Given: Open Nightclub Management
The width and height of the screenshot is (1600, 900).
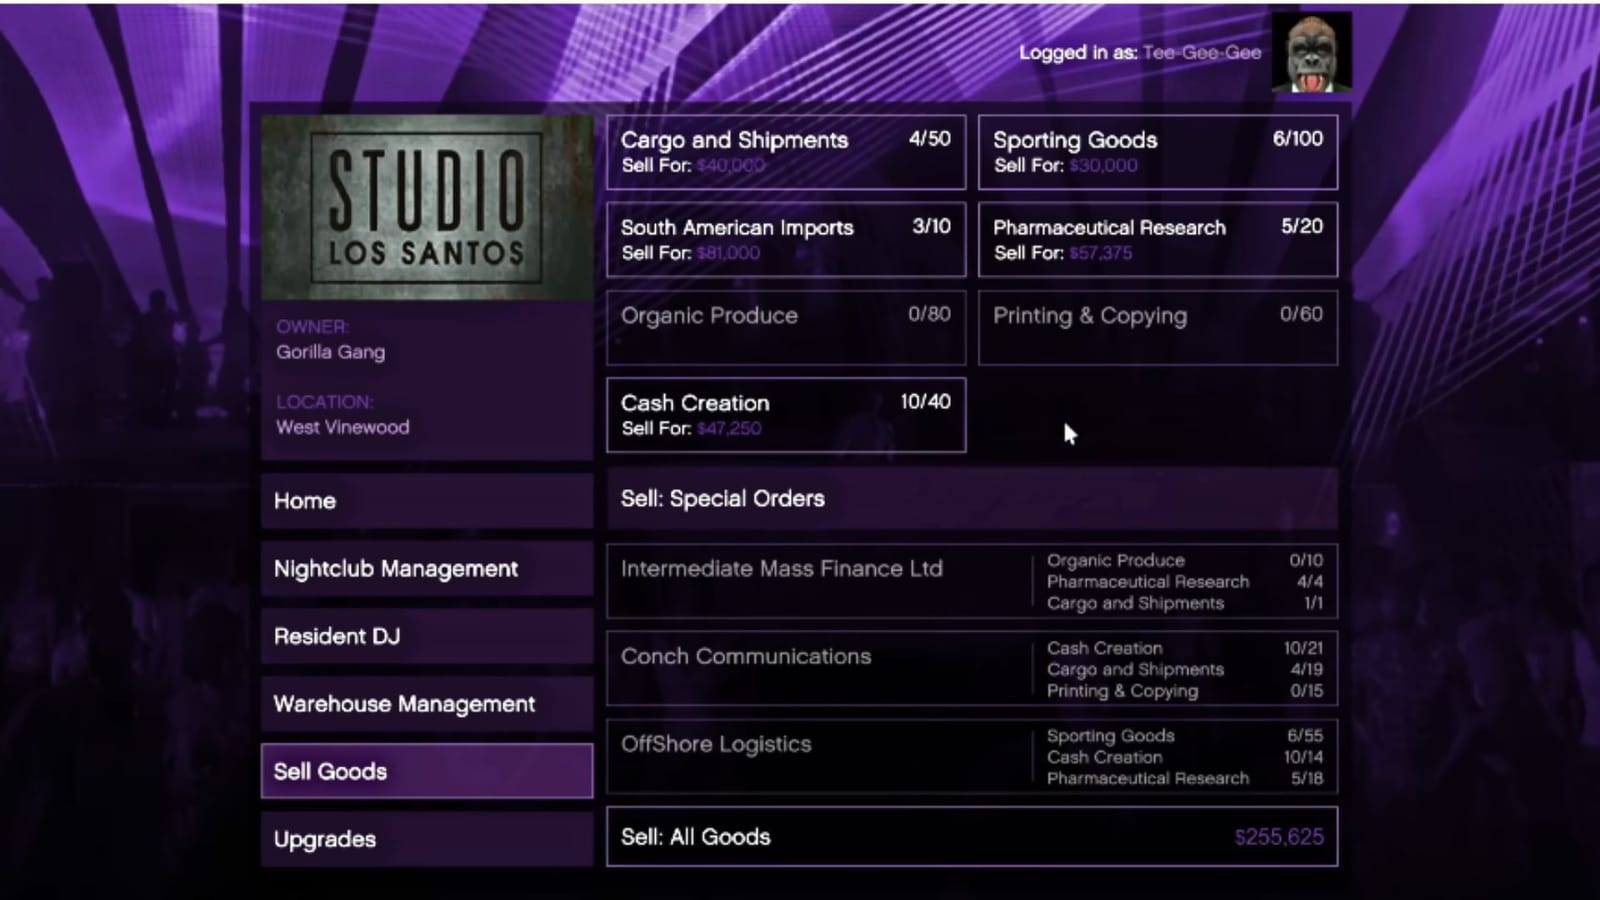Looking at the screenshot, I should 427,568.
